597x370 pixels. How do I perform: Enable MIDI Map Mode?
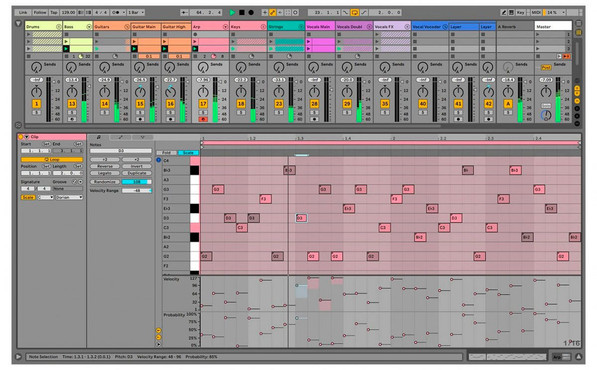pos(536,13)
